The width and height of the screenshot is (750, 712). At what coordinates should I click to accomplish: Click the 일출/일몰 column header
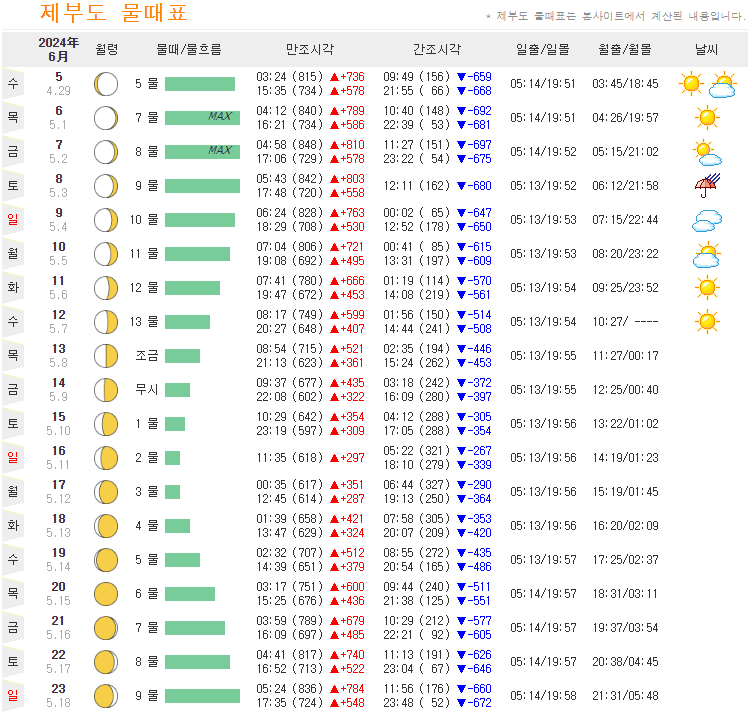(x=543, y=49)
